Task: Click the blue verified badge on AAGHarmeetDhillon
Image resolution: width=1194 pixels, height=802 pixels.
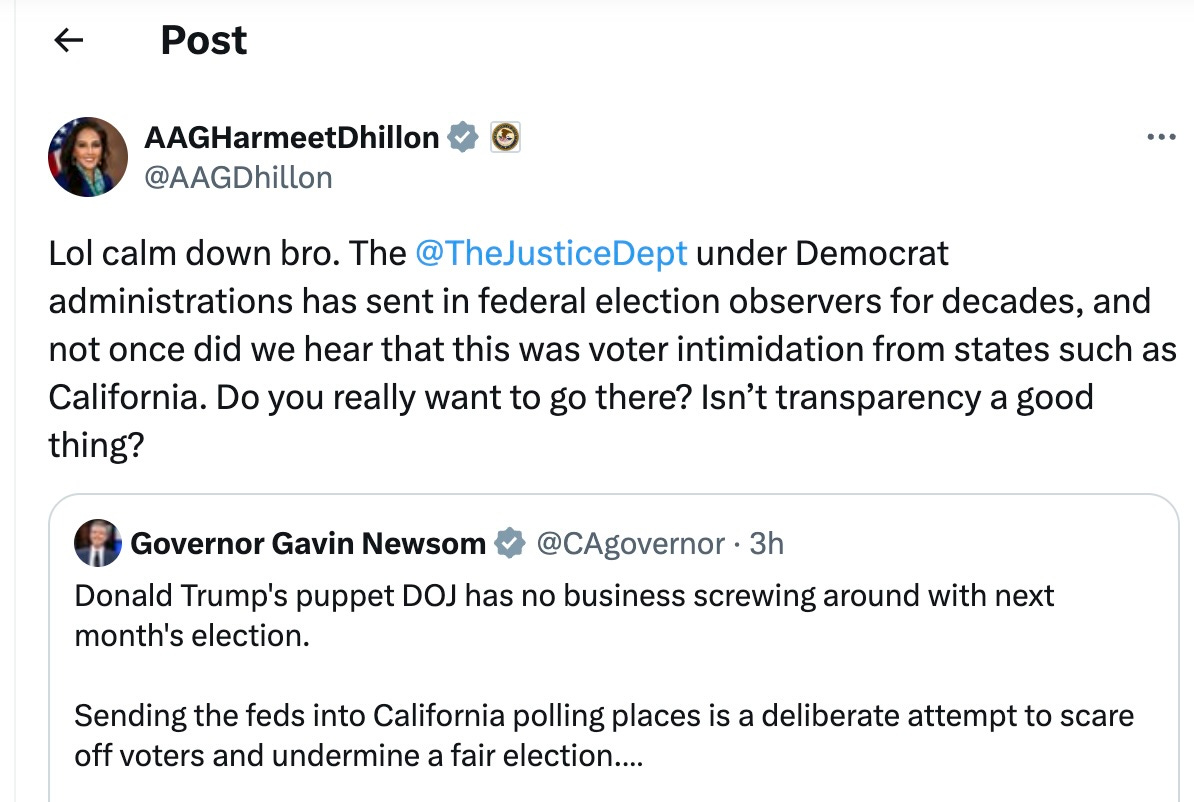Action: (461, 136)
